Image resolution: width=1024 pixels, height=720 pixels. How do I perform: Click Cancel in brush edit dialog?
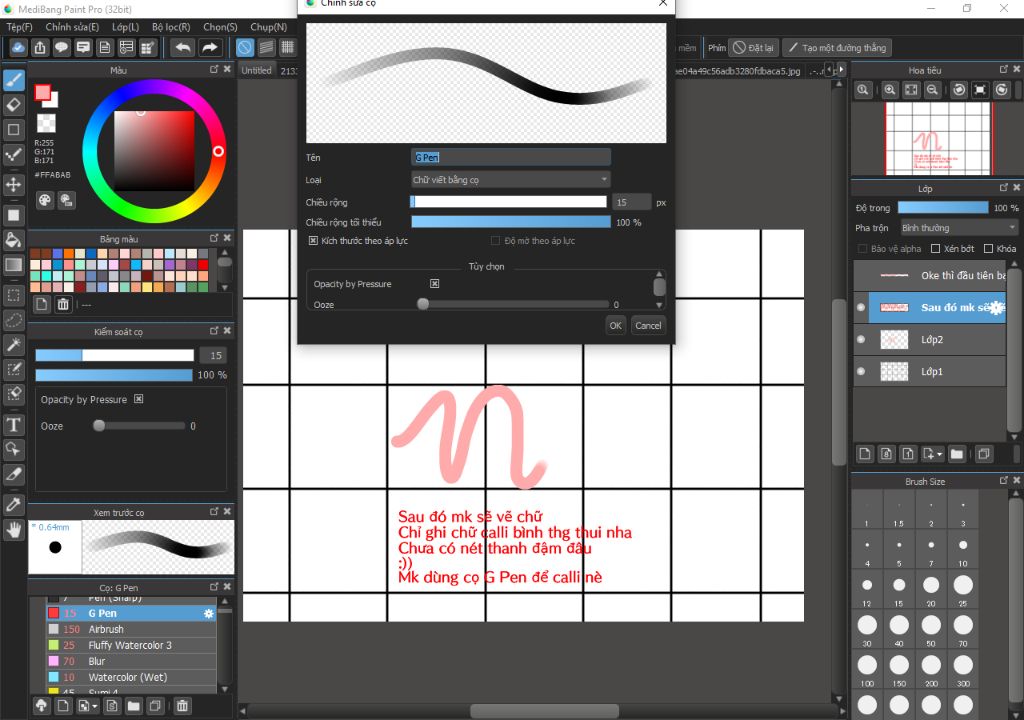coord(648,325)
